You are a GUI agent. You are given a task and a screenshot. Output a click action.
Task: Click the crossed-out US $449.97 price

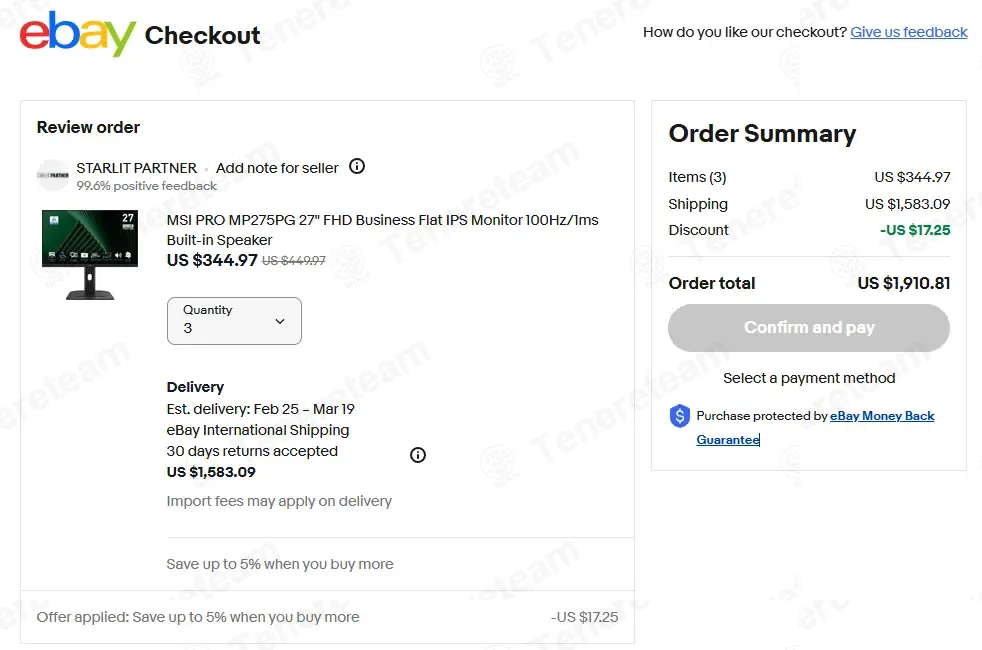(294, 261)
